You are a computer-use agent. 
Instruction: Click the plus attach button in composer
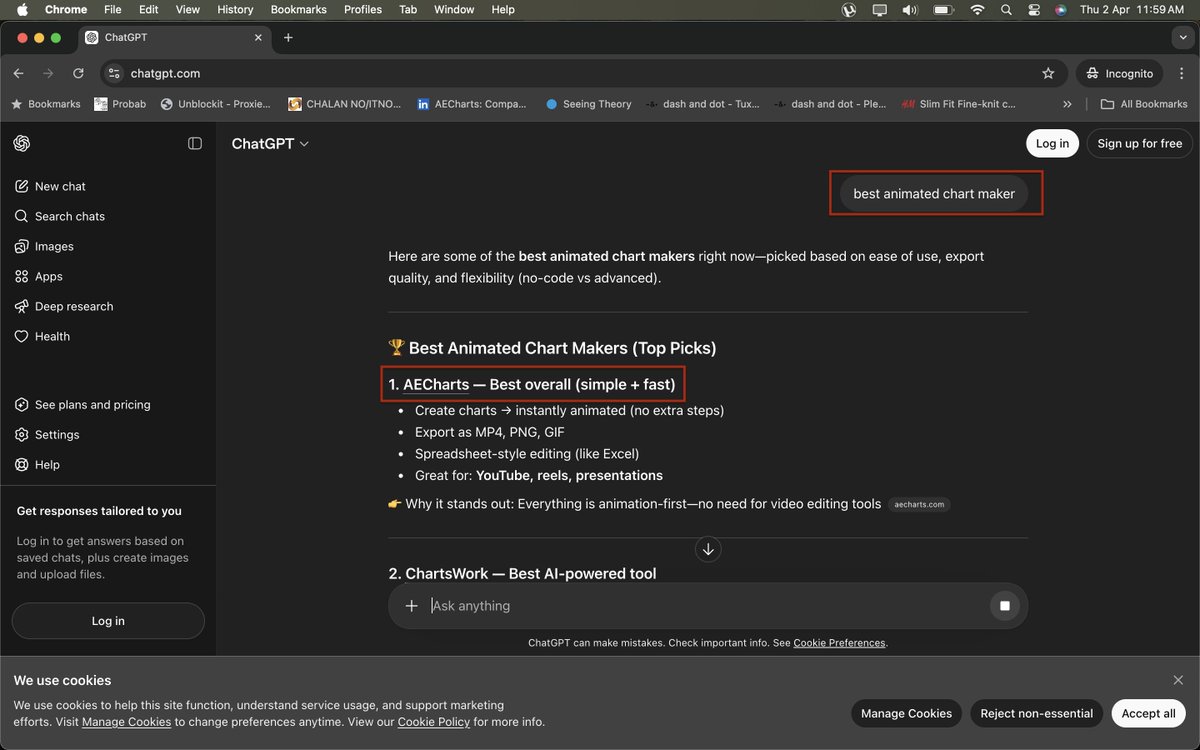point(411,606)
